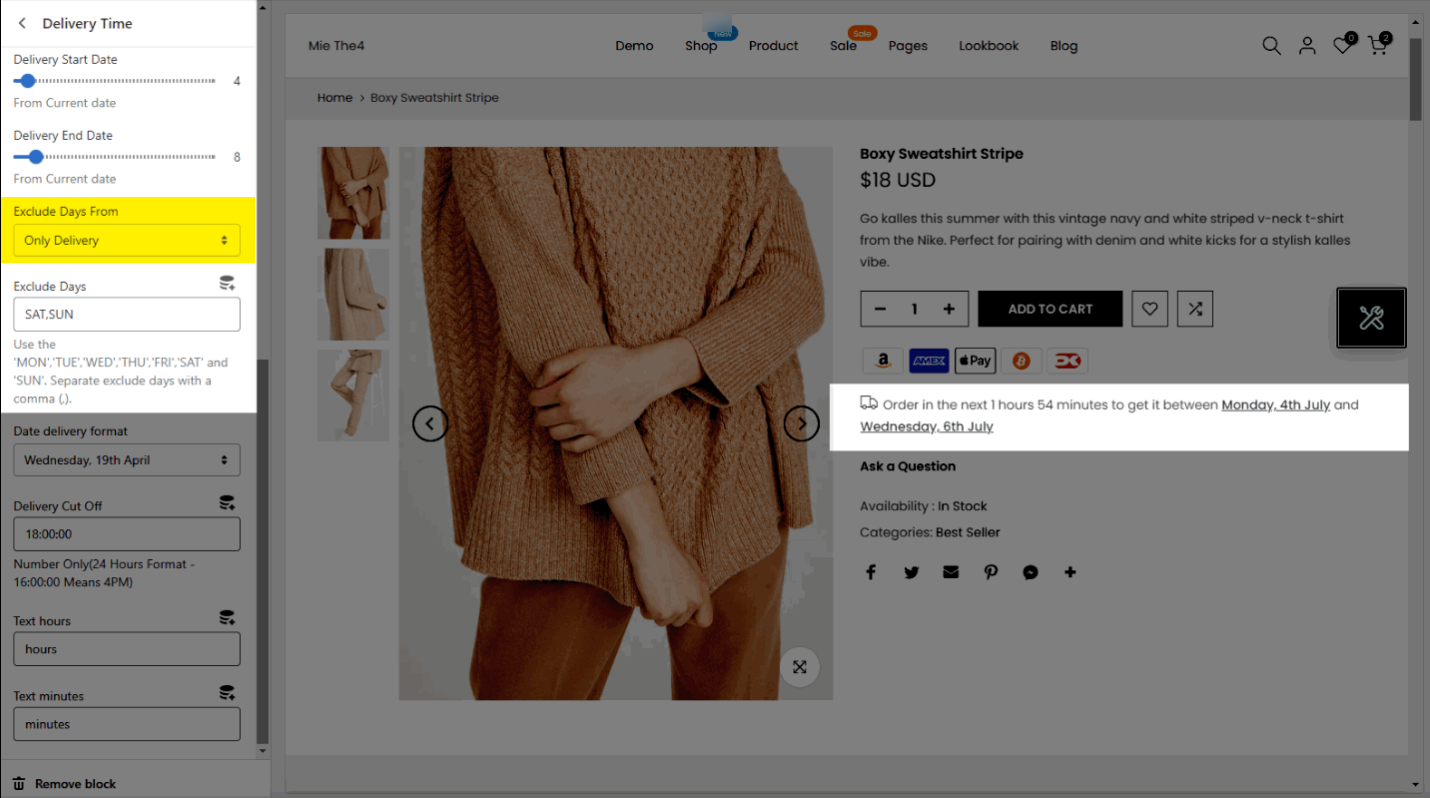Open the Sale menu
Image resolution: width=1430 pixels, height=798 pixels.
(x=843, y=46)
